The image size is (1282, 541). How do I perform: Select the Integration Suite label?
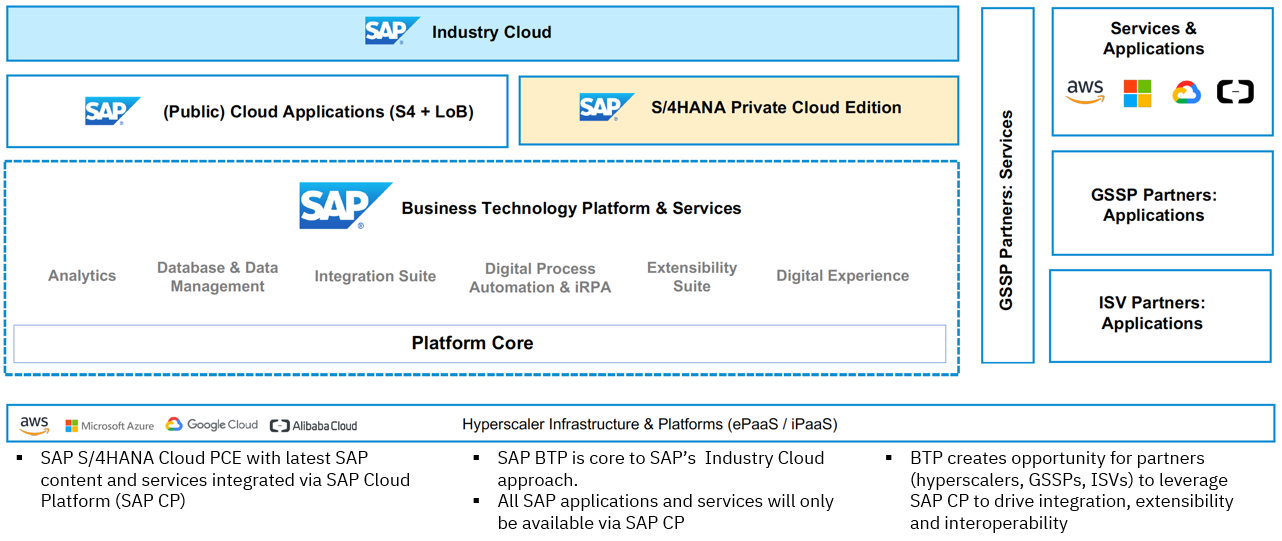tap(375, 276)
